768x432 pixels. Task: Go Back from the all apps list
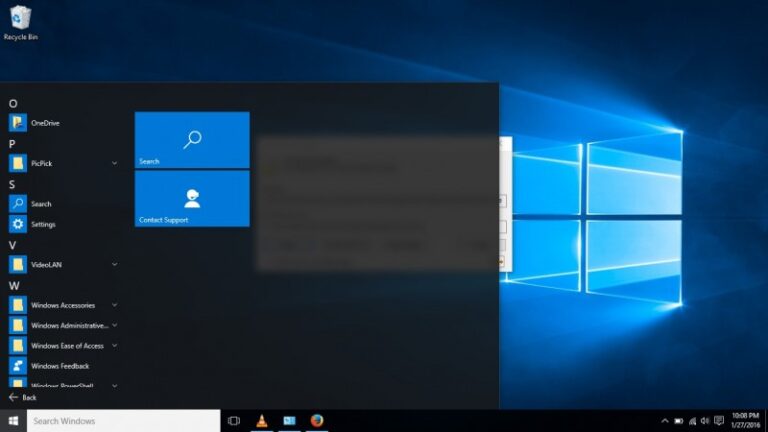(23, 397)
